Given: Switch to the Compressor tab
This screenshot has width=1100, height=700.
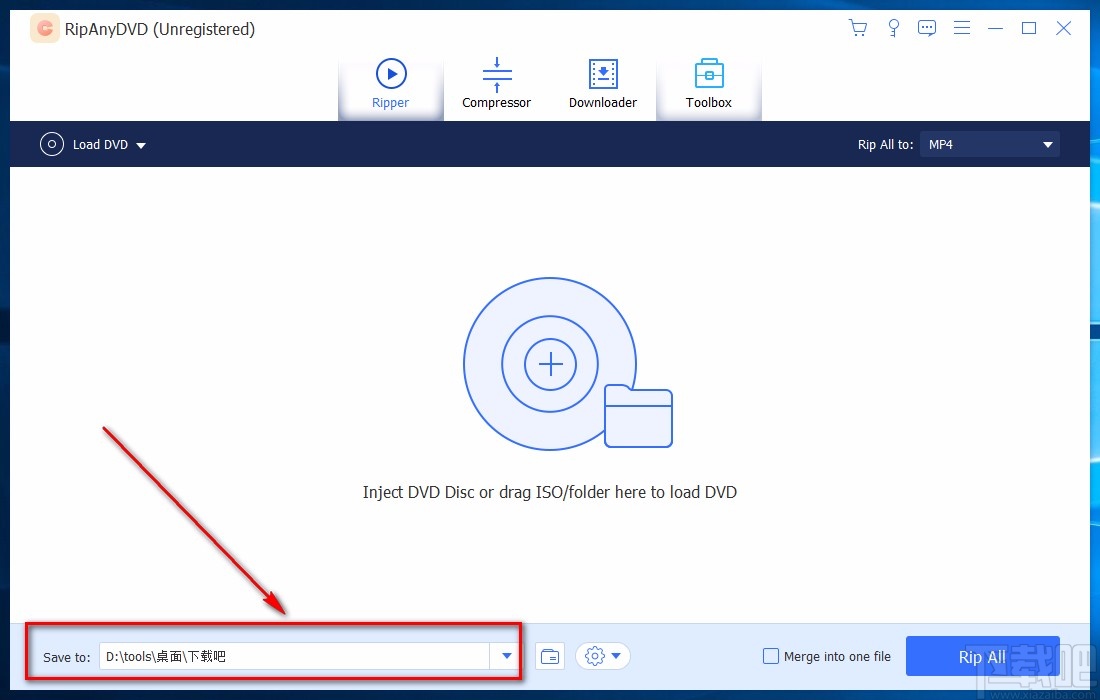Looking at the screenshot, I should (497, 84).
